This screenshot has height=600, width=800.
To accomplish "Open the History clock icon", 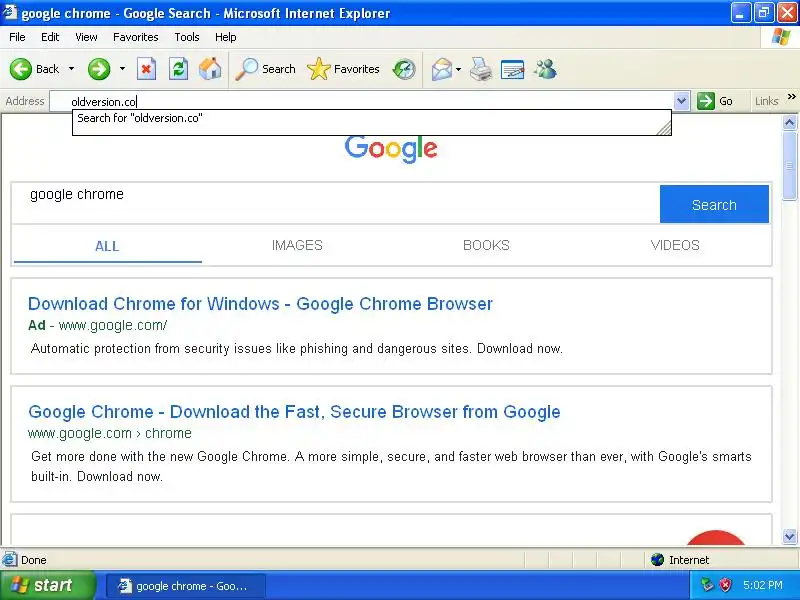I will [404, 69].
